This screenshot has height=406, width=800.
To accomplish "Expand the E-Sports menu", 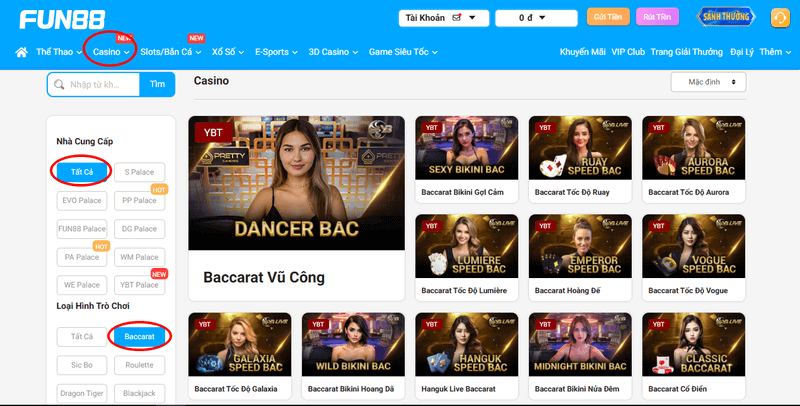I will coord(276,52).
